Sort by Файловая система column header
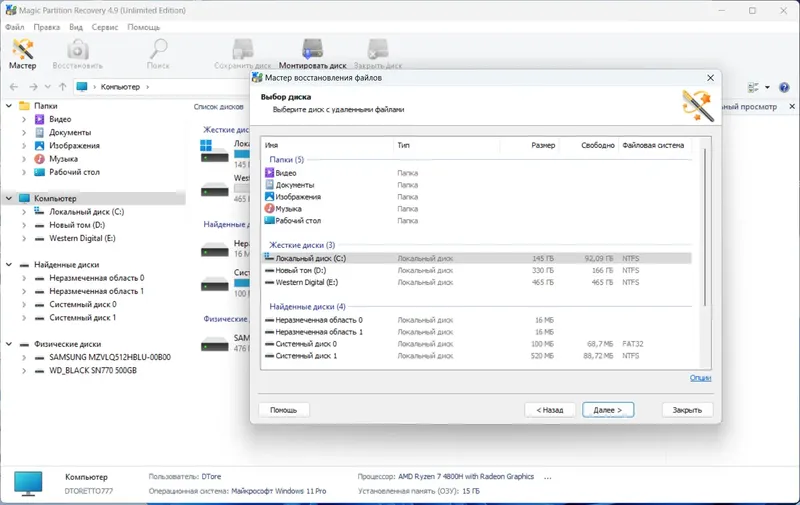800x505 pixels. point(655,145)
